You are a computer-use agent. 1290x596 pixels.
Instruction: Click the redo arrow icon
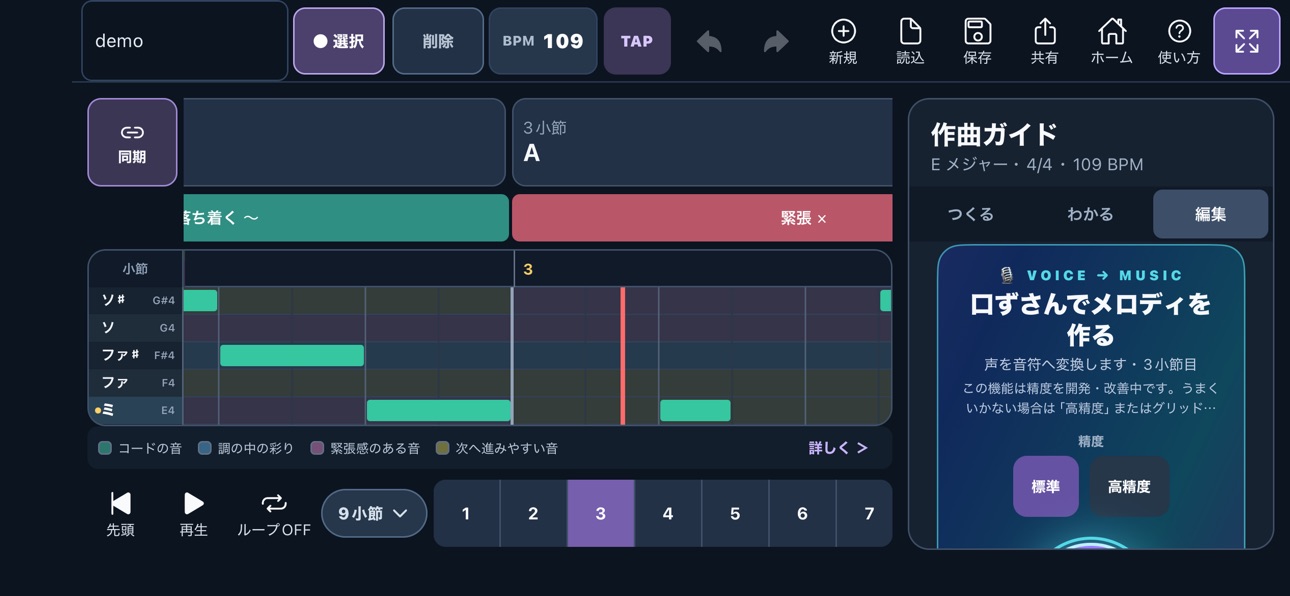coord(776,42)
